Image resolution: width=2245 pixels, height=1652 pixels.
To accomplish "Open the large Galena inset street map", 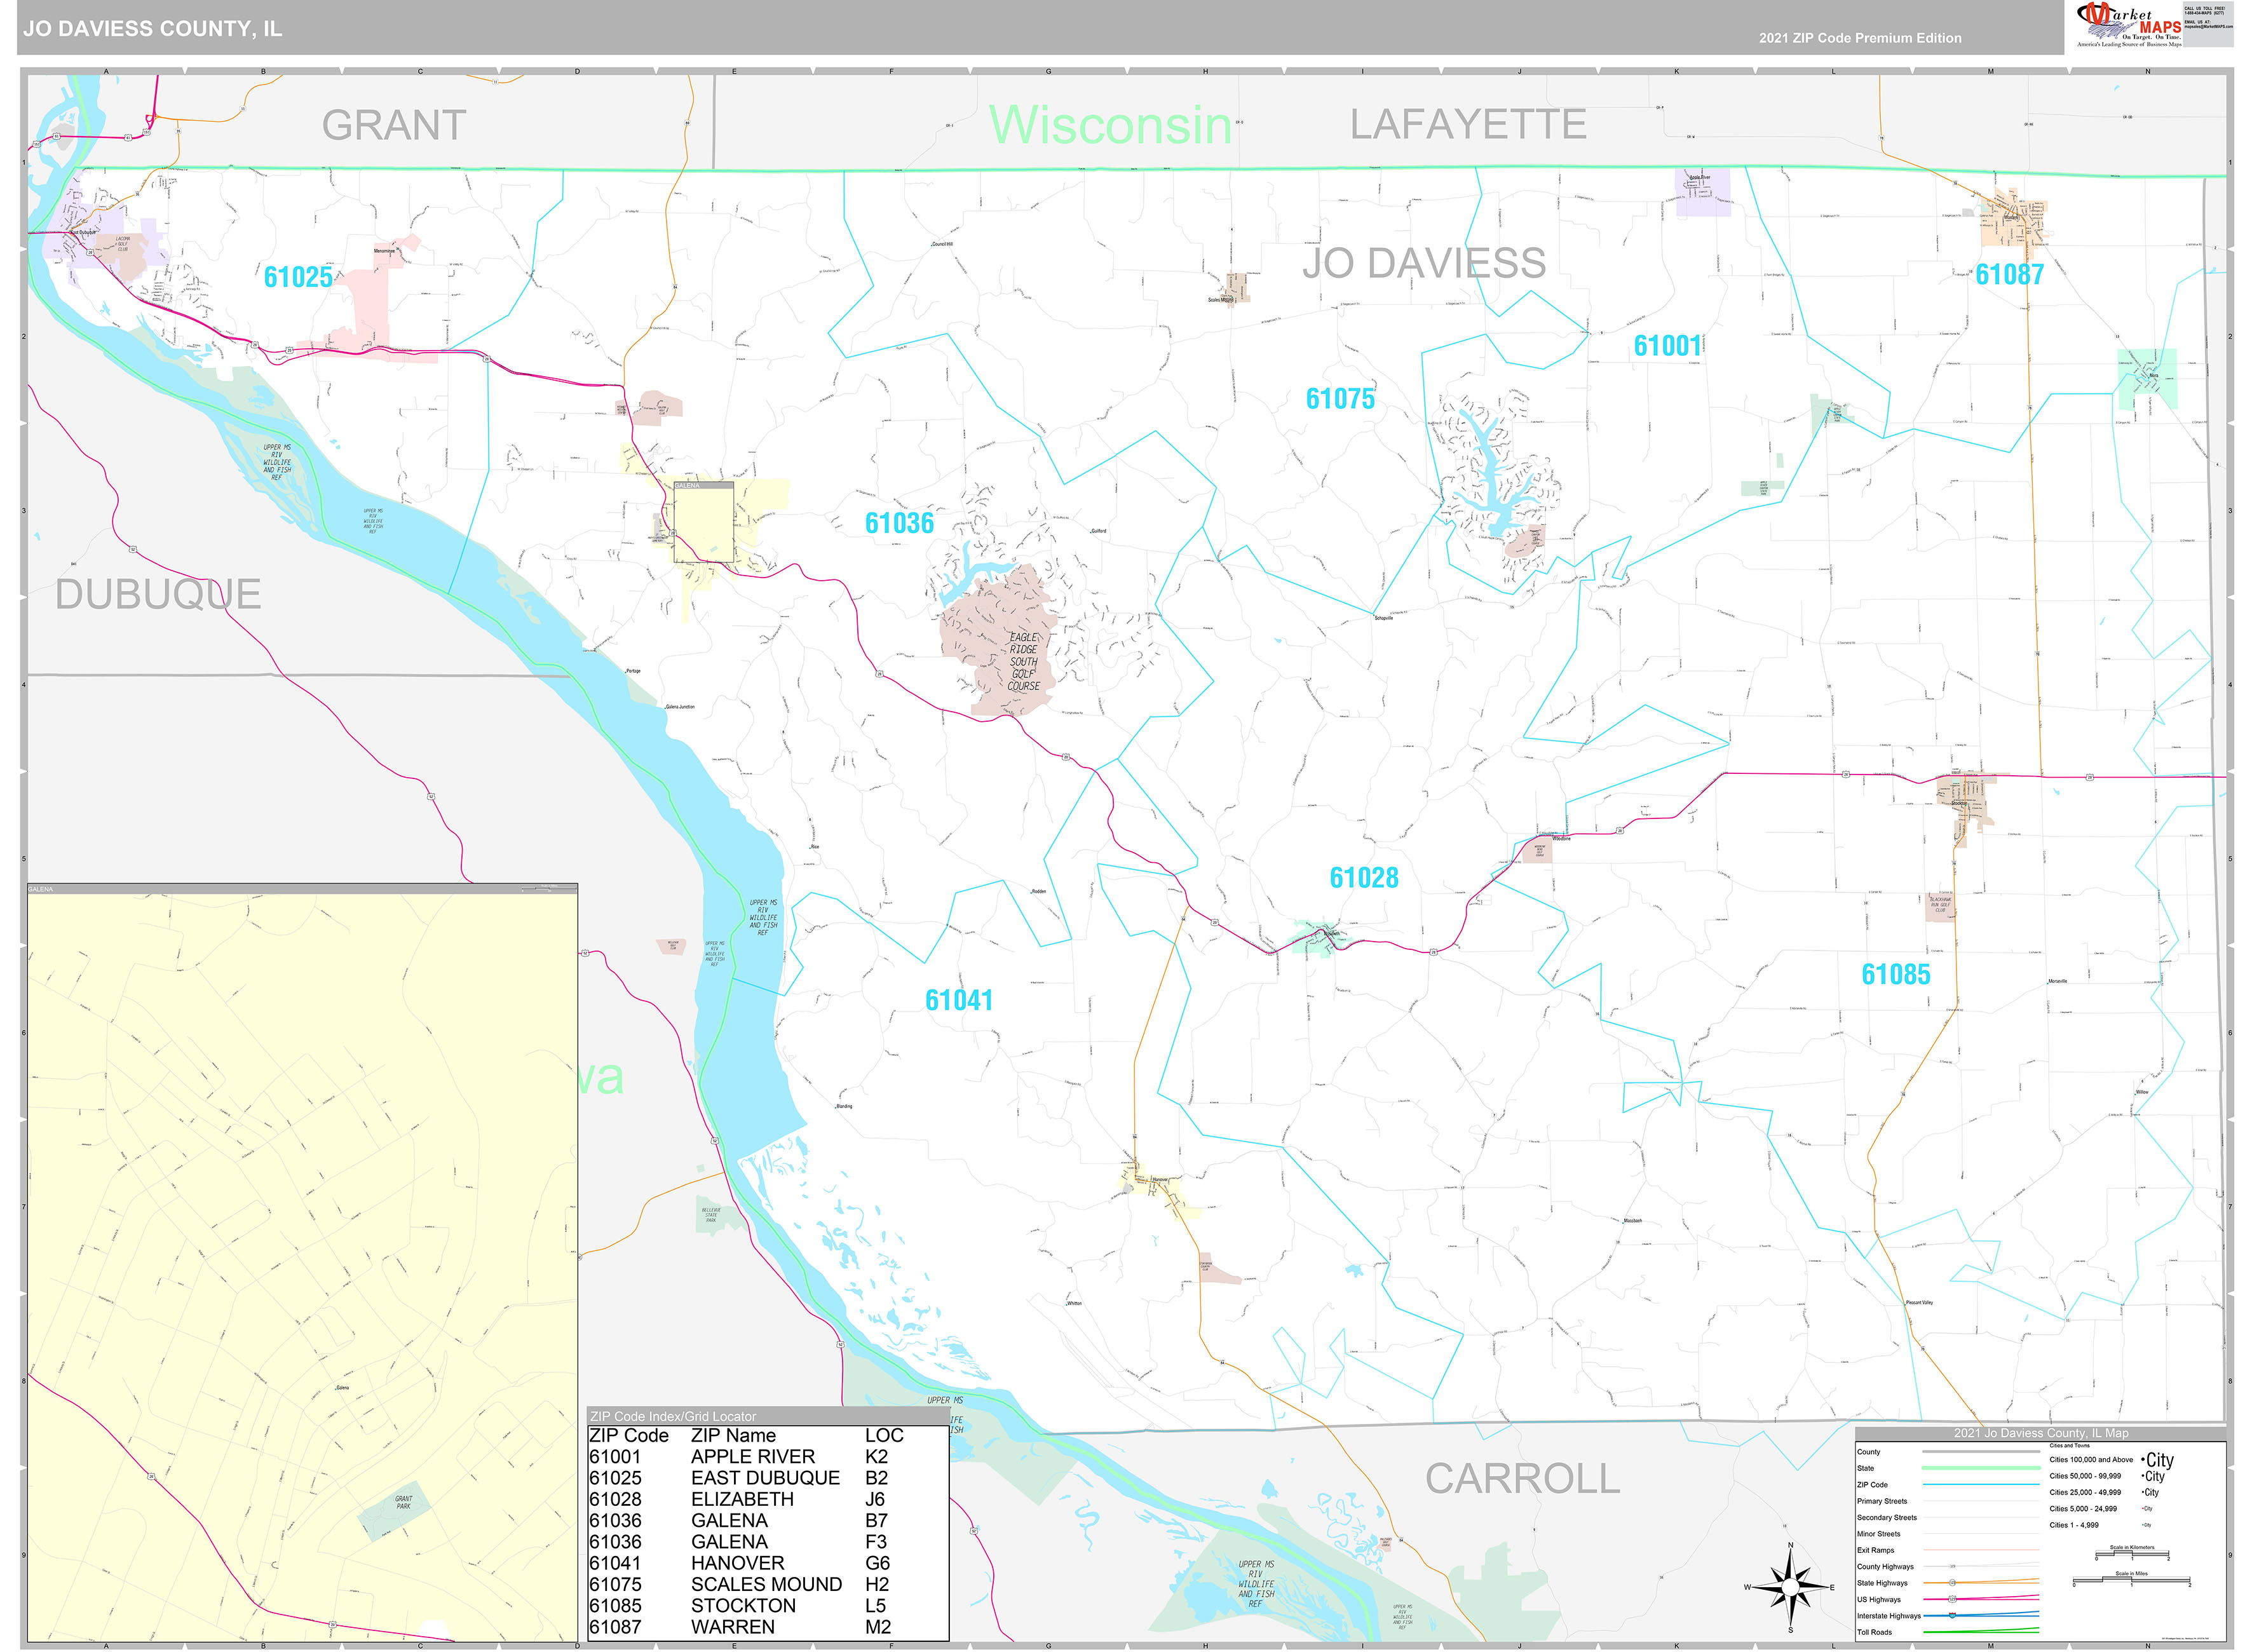I will tap(302, 1263).
